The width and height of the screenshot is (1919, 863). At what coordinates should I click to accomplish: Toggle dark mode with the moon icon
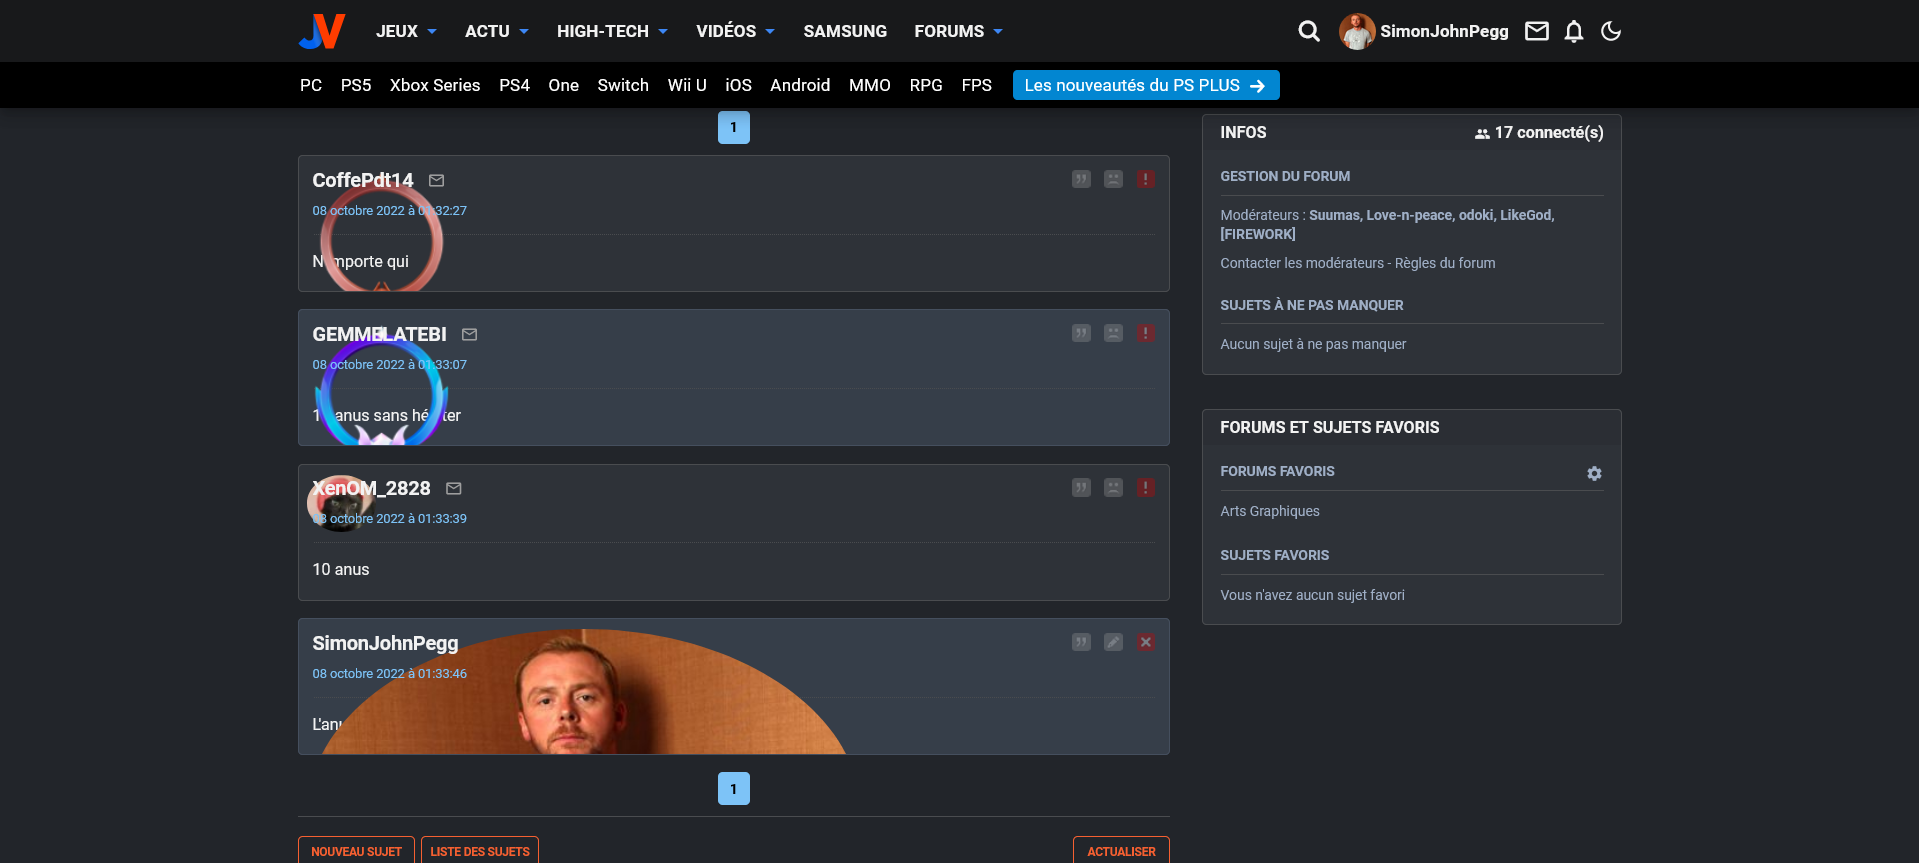1610,32
